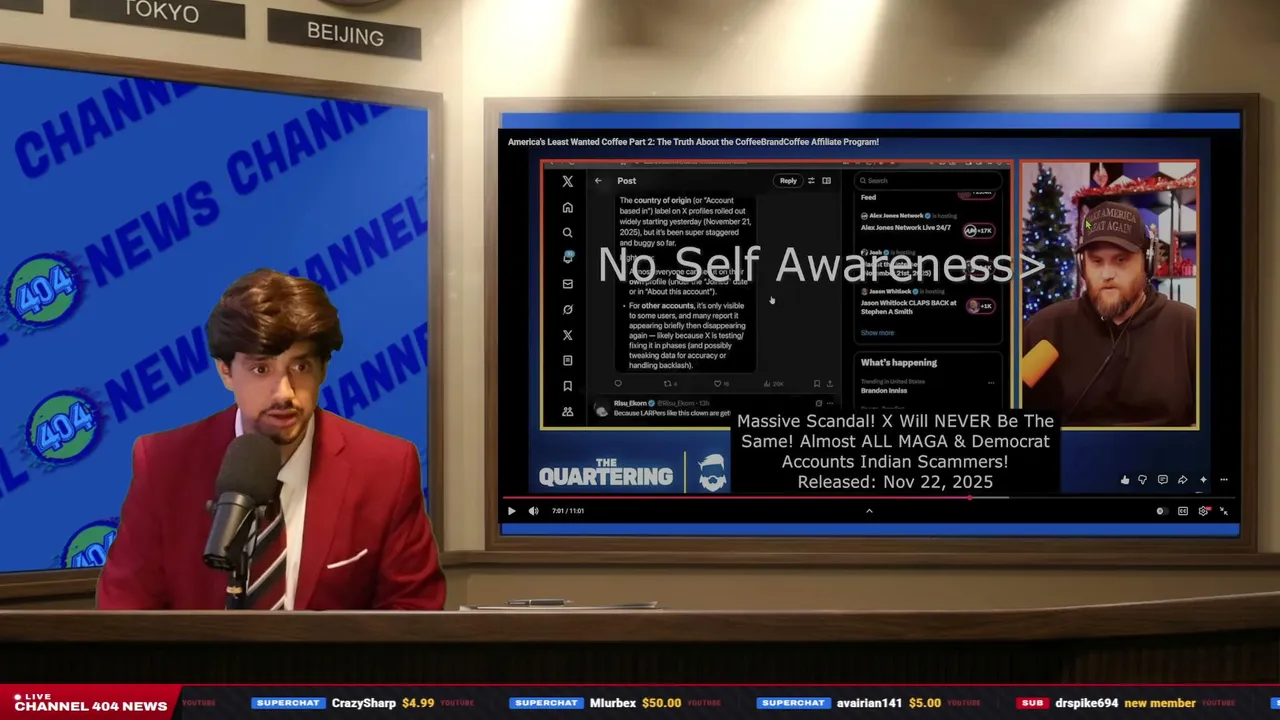Image resolution: width=1280 pixels, height=720 pixels.
Task: Go to Home in the X sidebar
Action: (567, 207)
